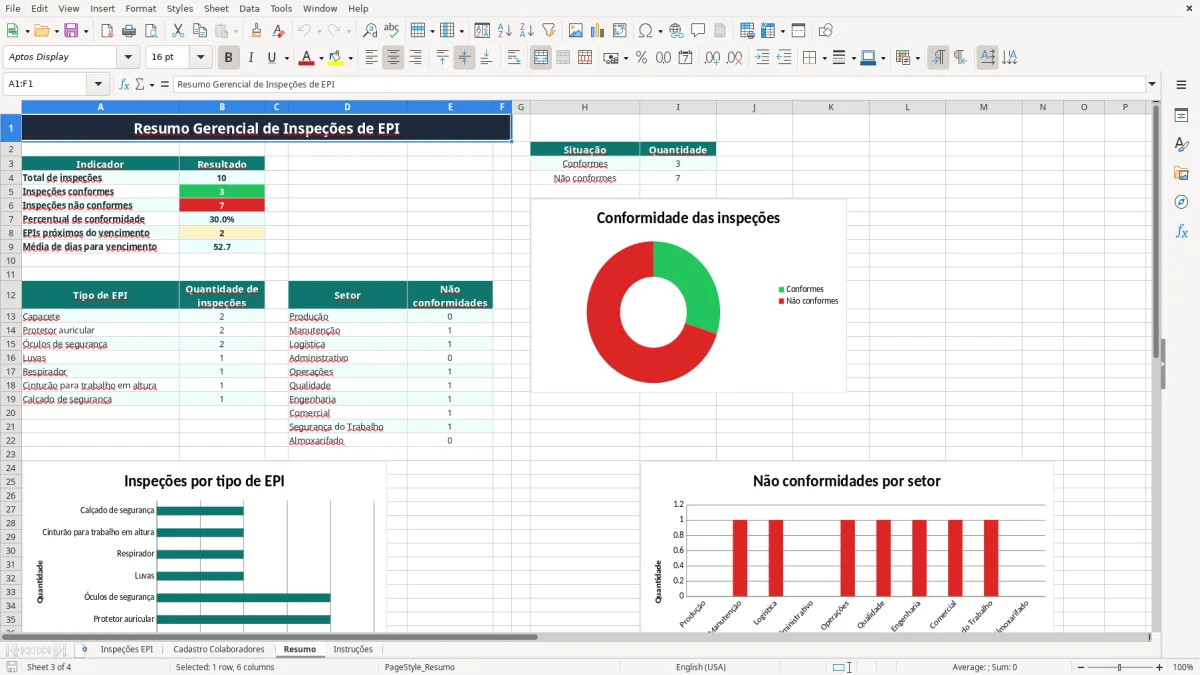
Task: Open the Name Box dropdown arrow
Action: pos(98,84)
